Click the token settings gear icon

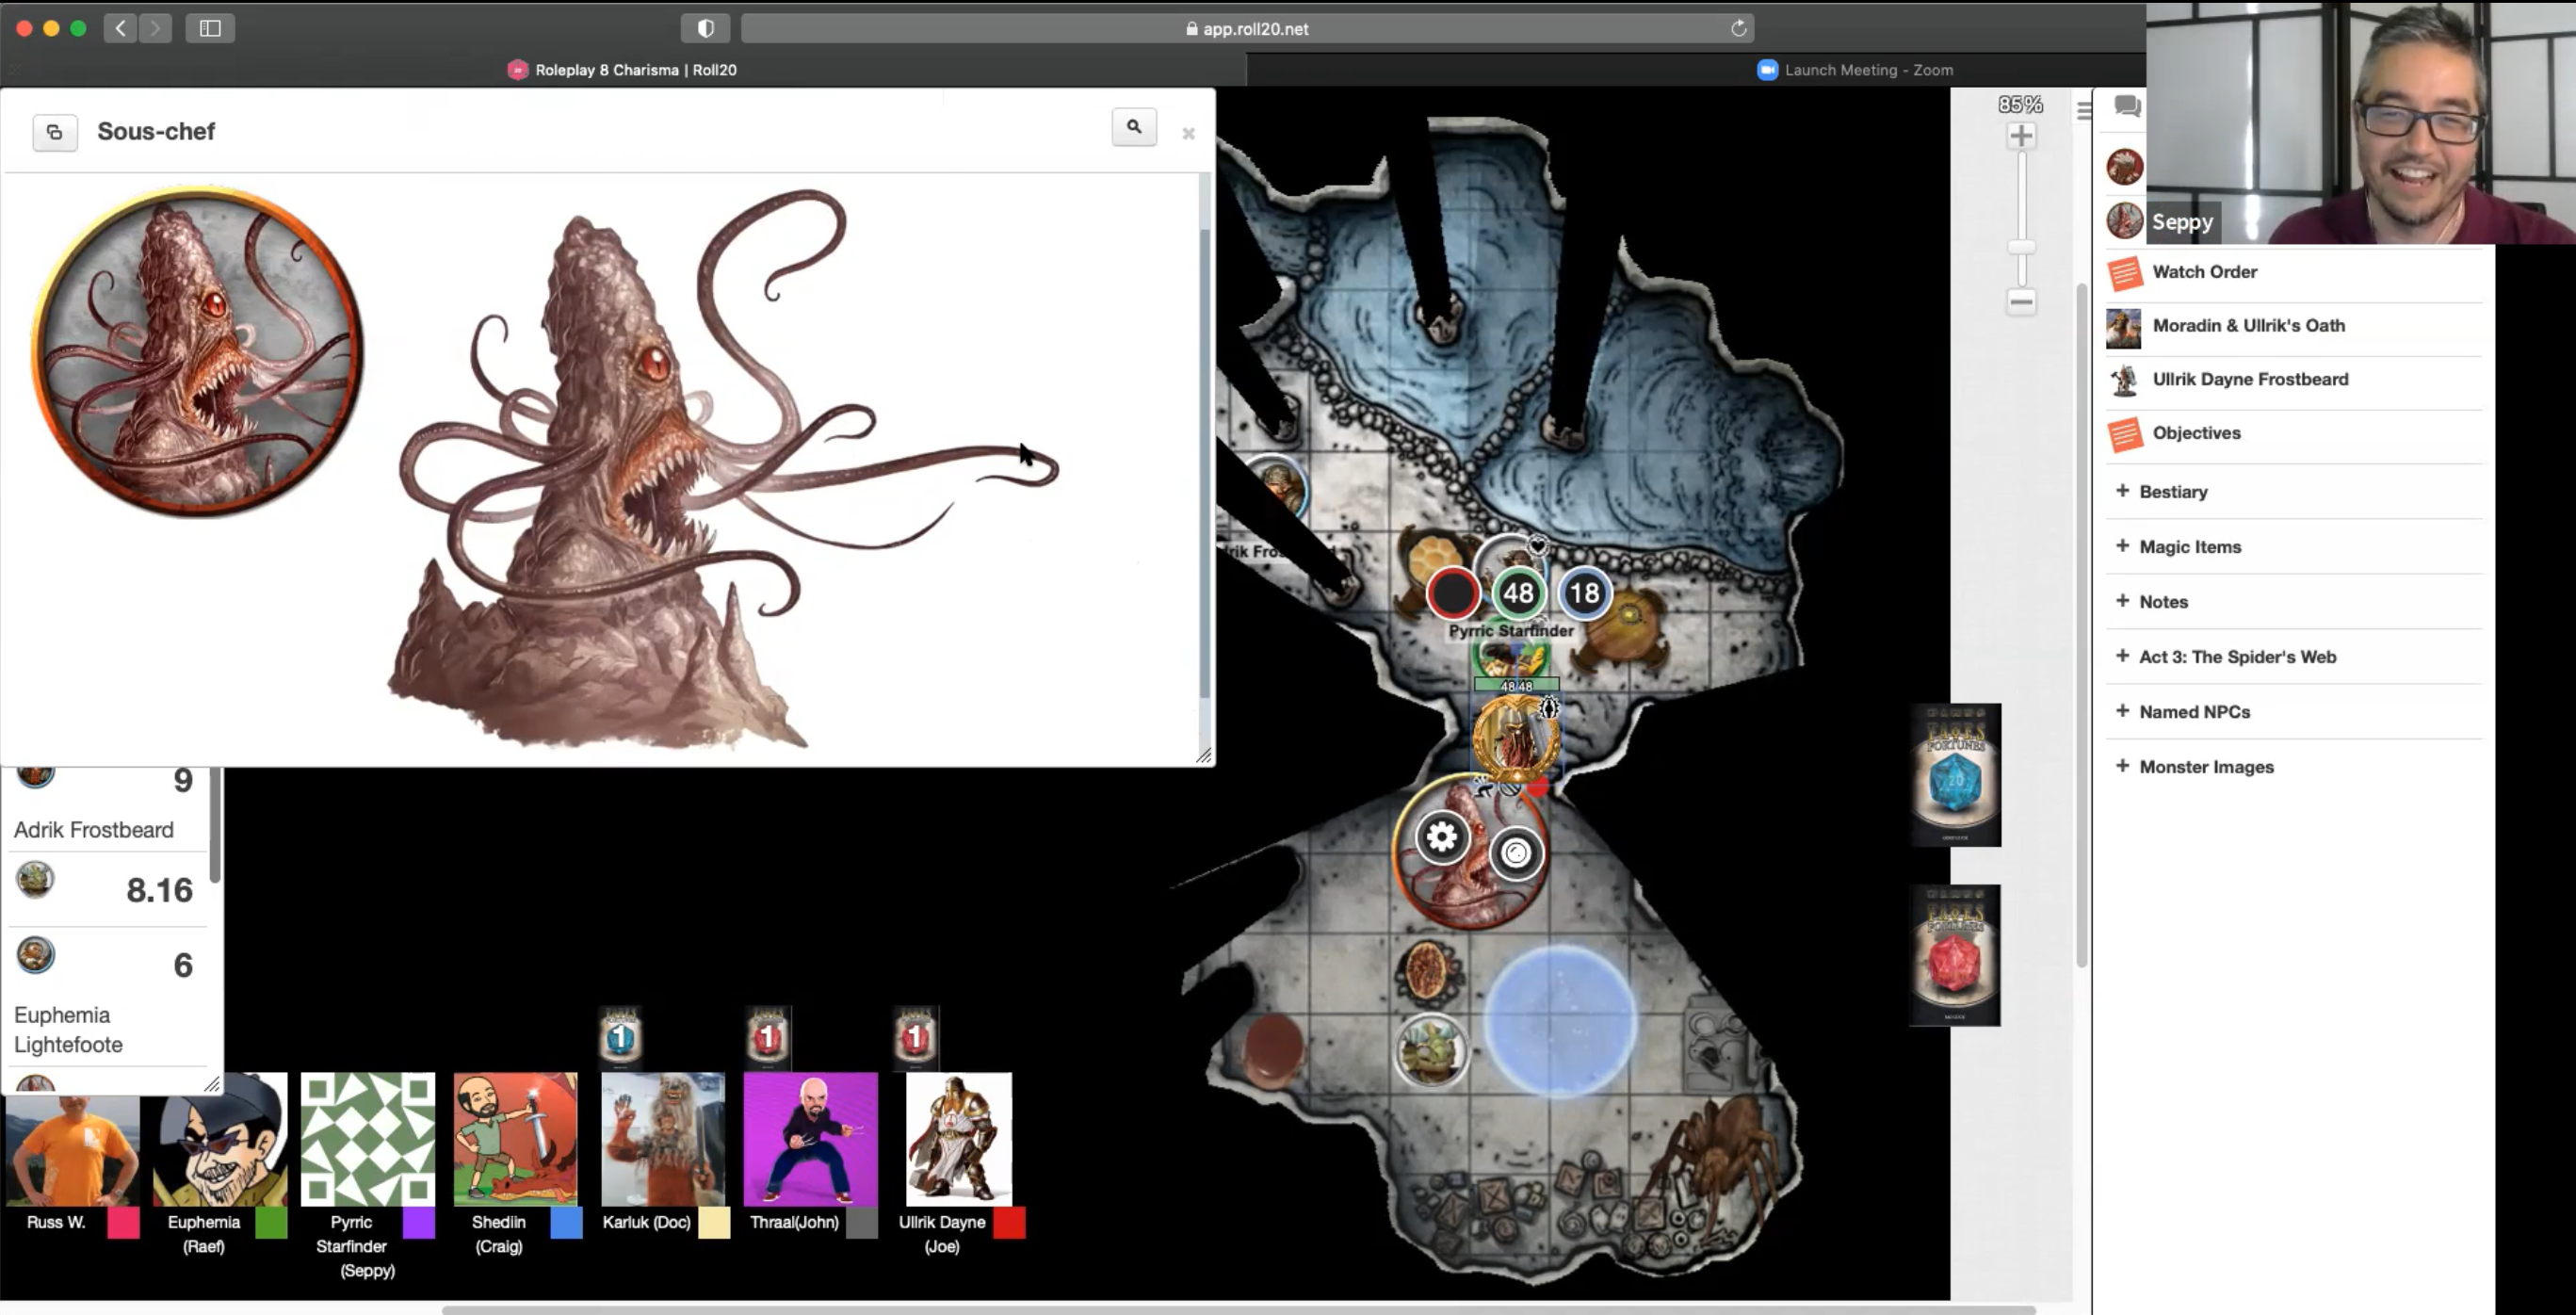[1441, 837]
